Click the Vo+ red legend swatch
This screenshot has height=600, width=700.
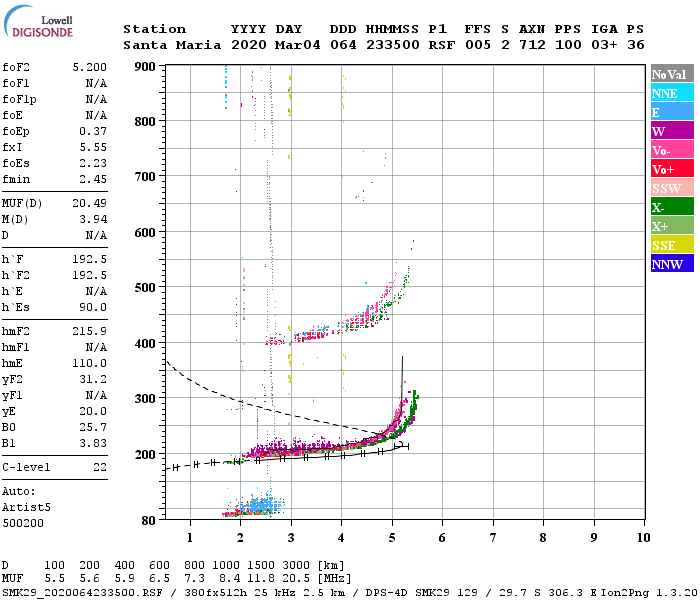[x=672, y=169]
